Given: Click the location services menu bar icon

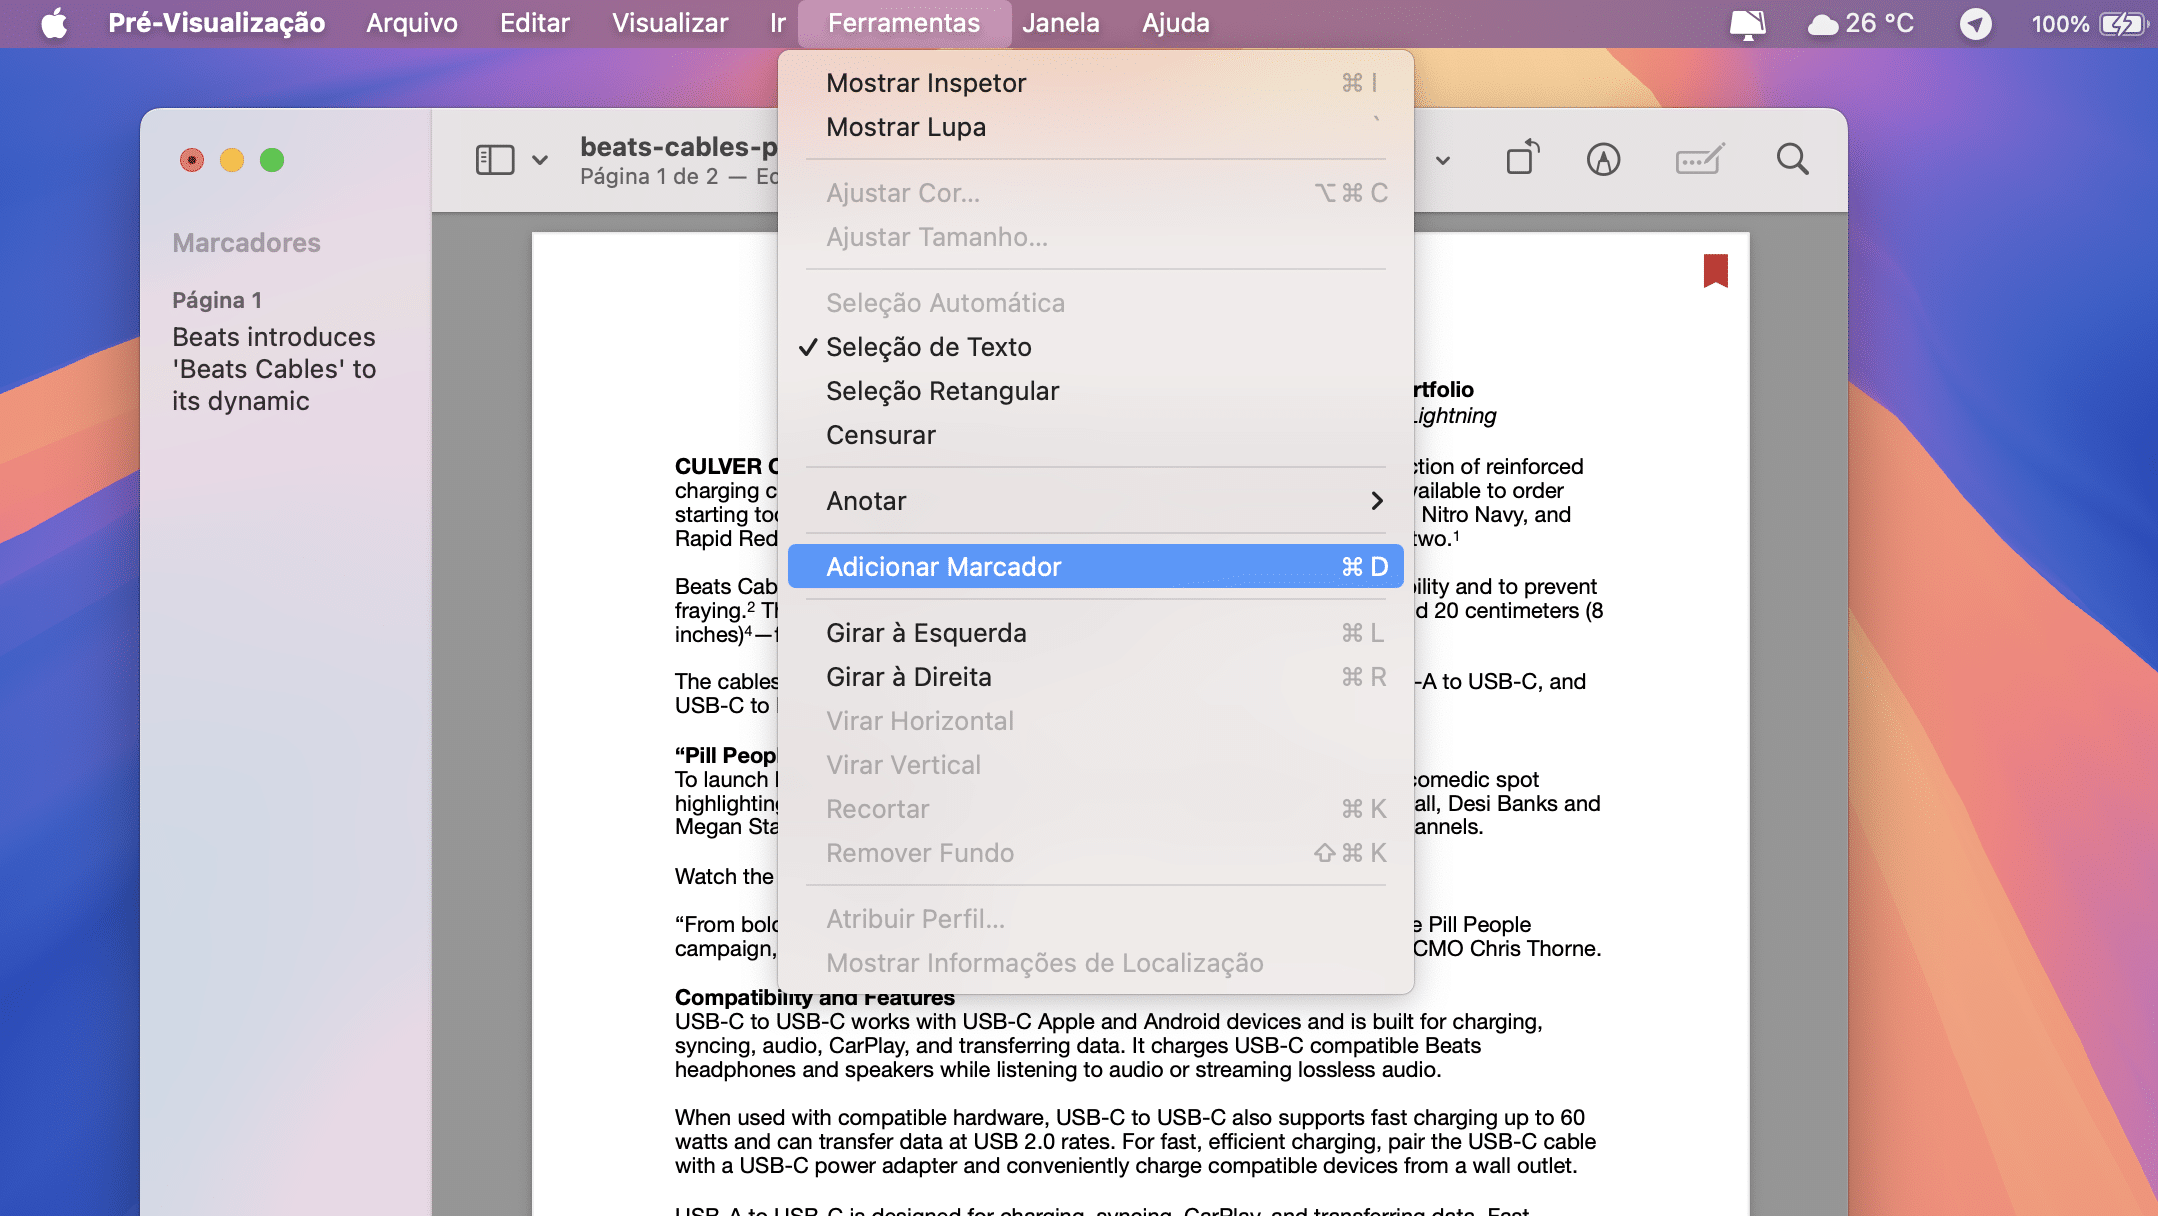Looking at the screenshot, I should [1975, 24].
